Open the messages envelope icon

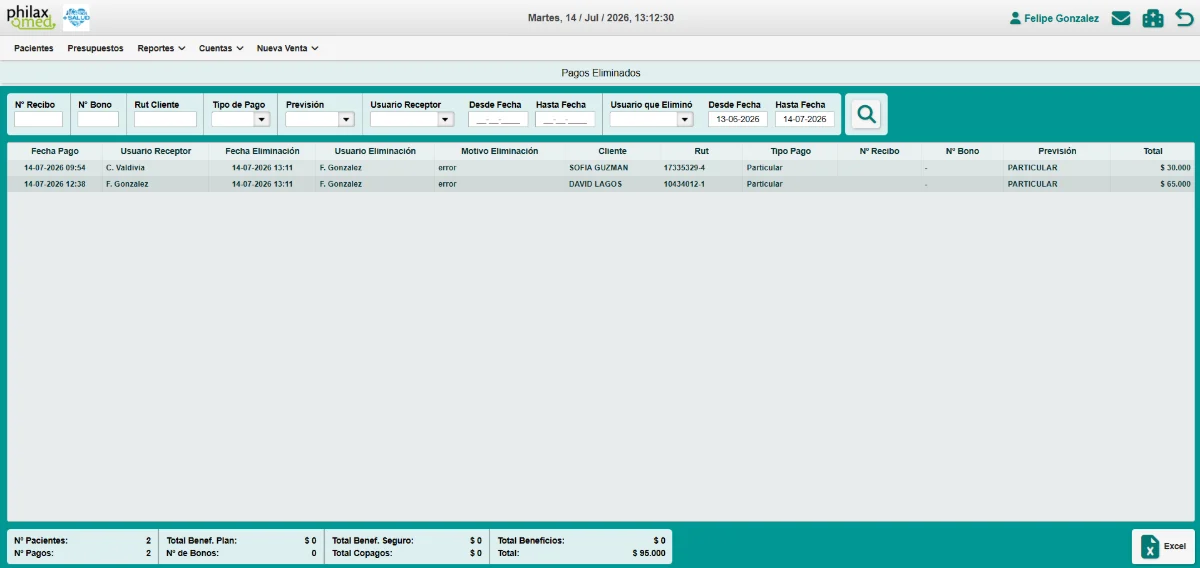(1121, 18)
